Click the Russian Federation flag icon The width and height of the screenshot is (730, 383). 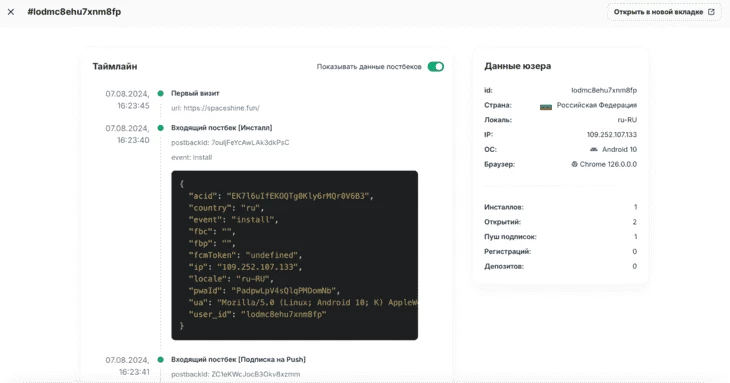coord(546,107)
